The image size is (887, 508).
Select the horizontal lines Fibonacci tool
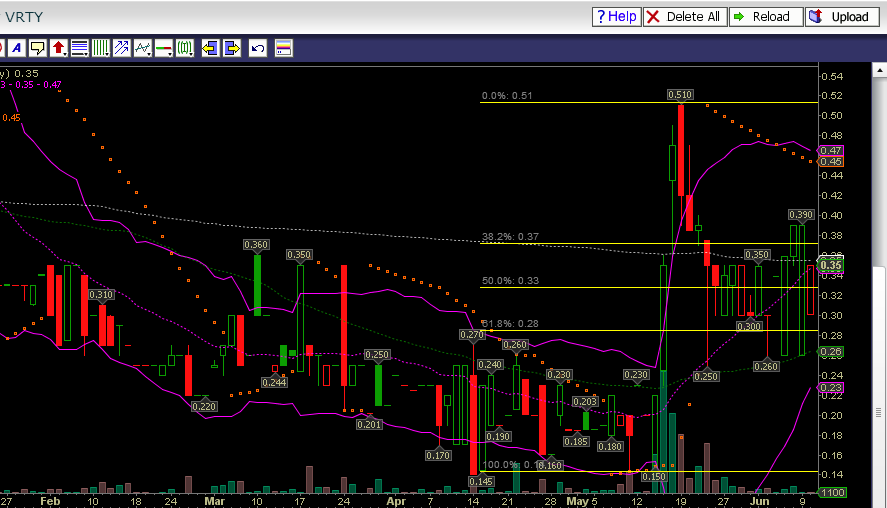(x=78, y=48)
